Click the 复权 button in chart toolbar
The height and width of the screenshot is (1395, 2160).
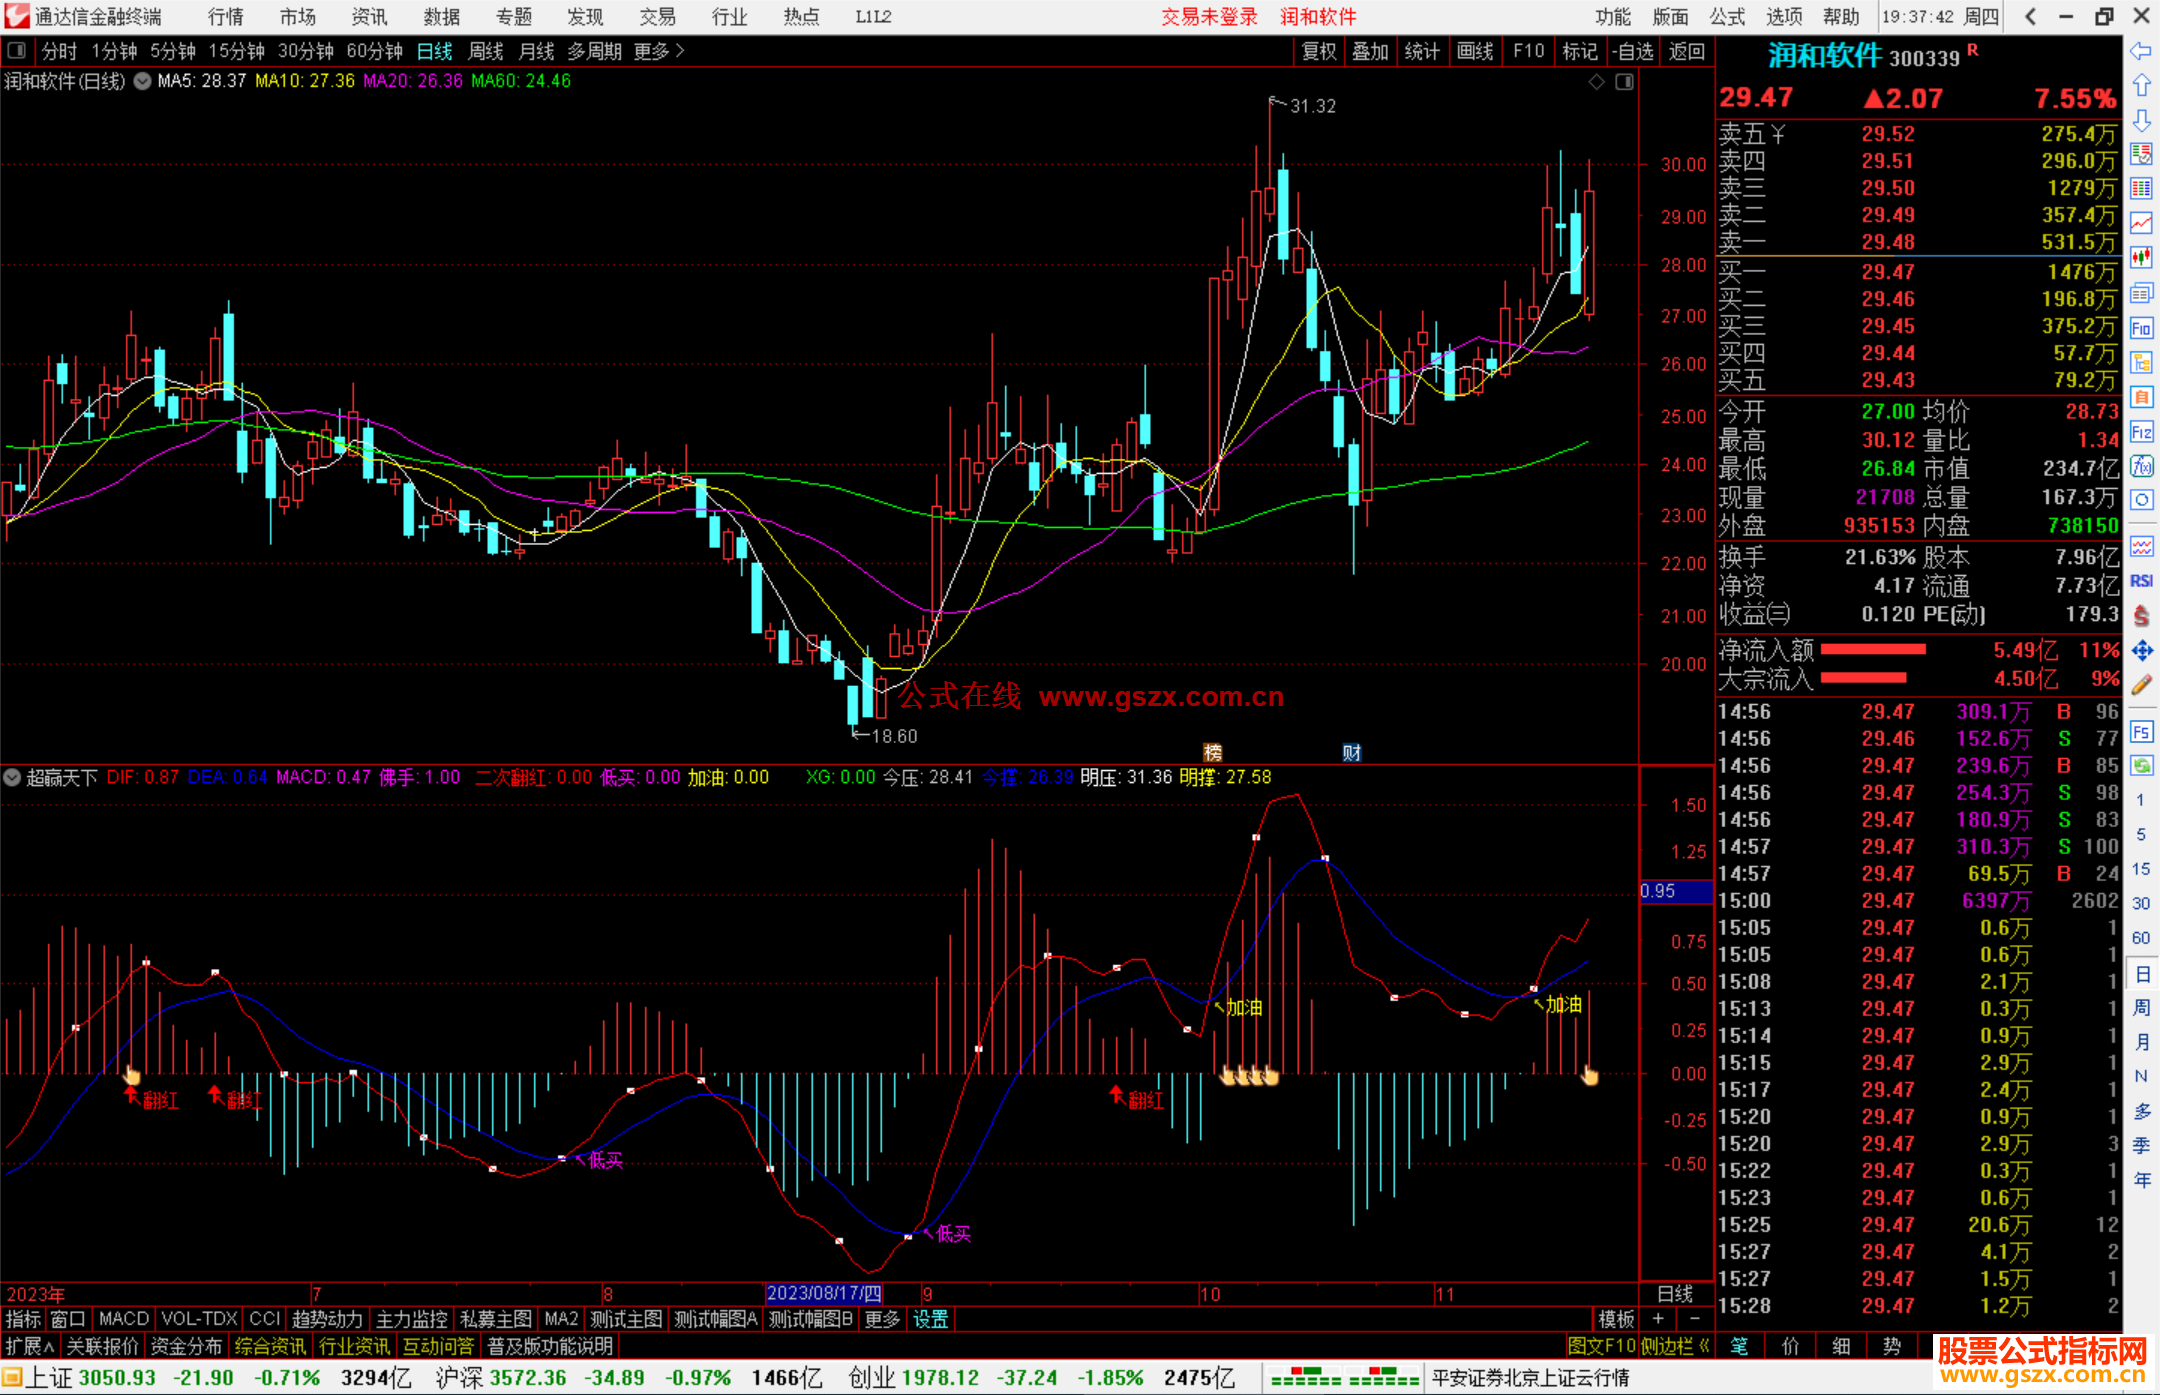coord(1319,50)
